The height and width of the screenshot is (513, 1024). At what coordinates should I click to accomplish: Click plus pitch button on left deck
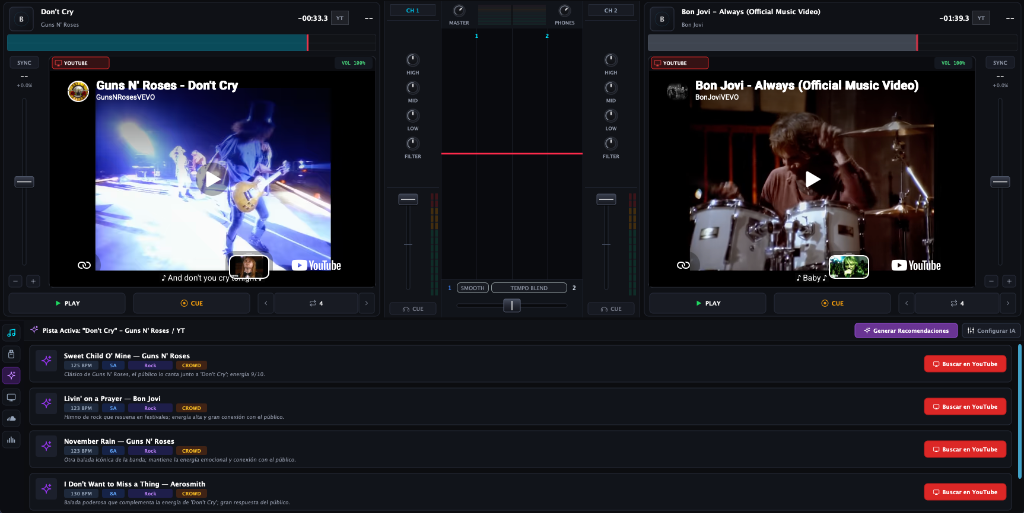[x=33, y=281]
